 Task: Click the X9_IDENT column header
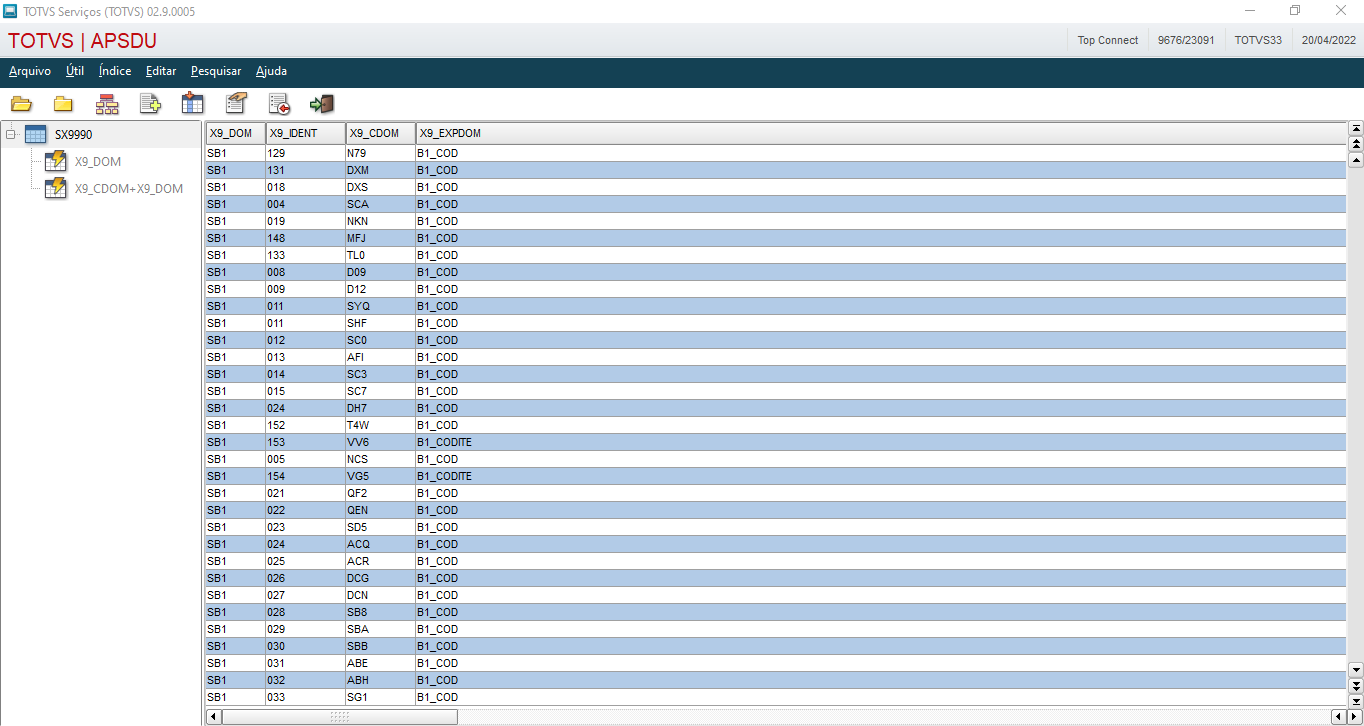tap(305, 133)
